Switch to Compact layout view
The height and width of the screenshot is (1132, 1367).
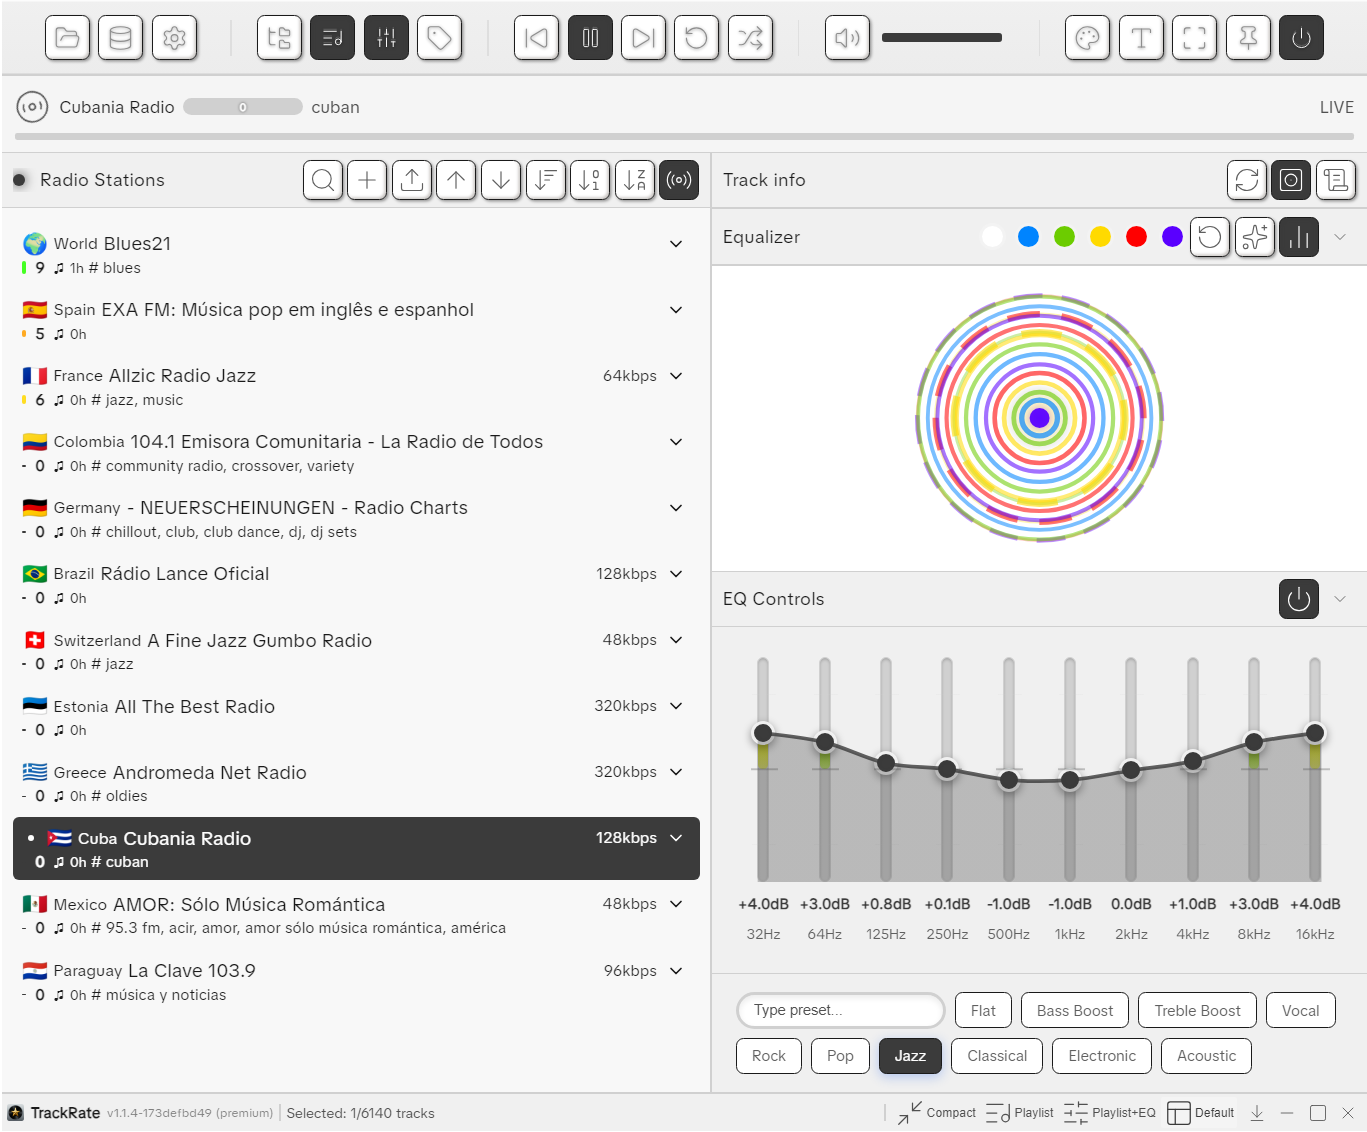point(937,1113)
